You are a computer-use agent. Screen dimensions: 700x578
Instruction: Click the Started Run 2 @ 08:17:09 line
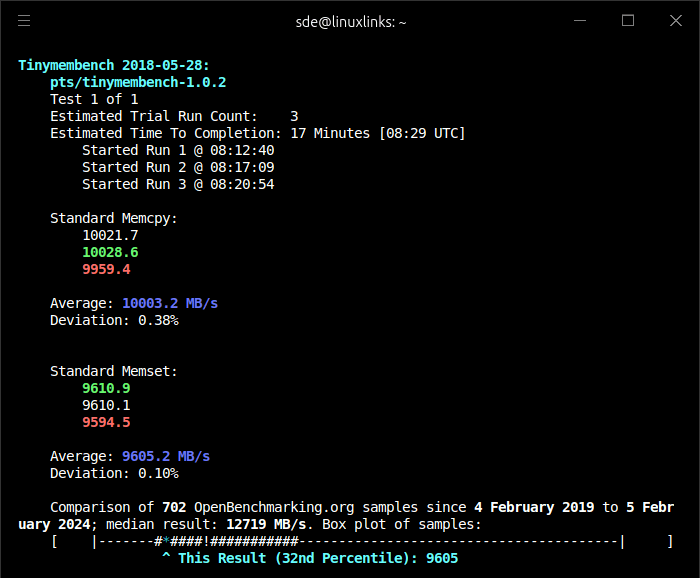click(178, 167)
